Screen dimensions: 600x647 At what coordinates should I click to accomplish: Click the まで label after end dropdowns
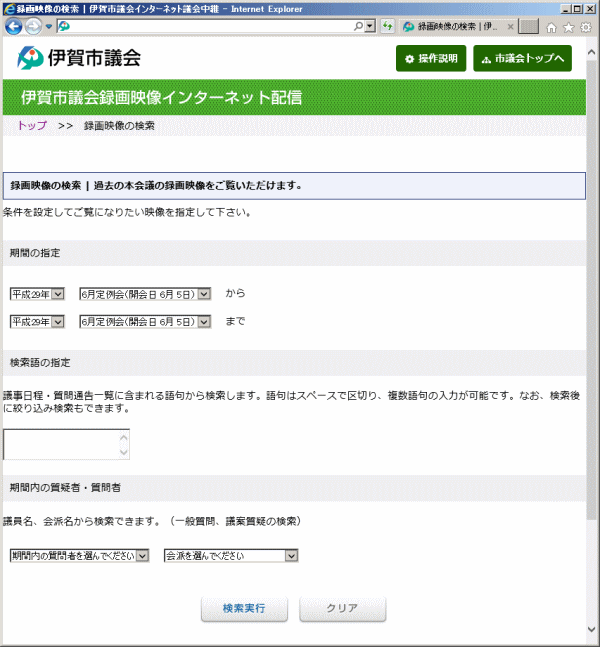[x=235, y=321]
